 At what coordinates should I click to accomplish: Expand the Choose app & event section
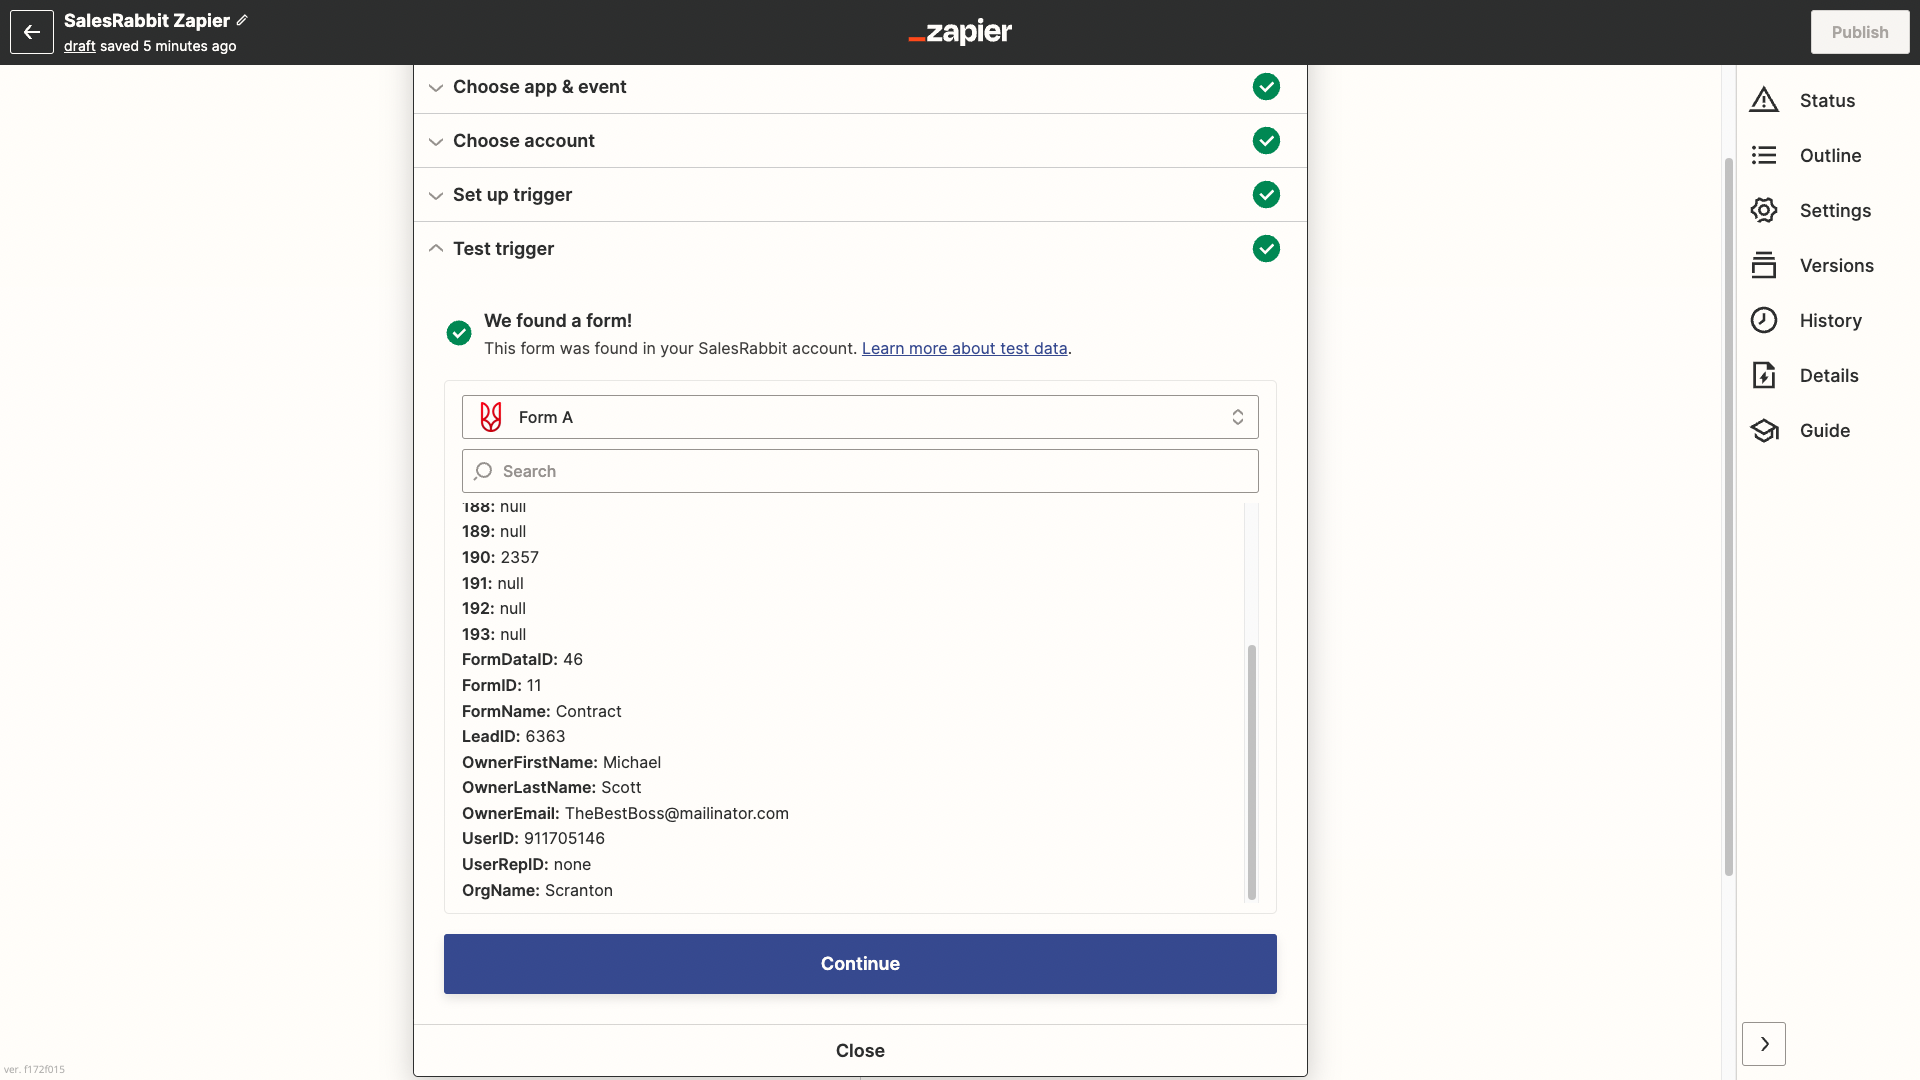860,87
